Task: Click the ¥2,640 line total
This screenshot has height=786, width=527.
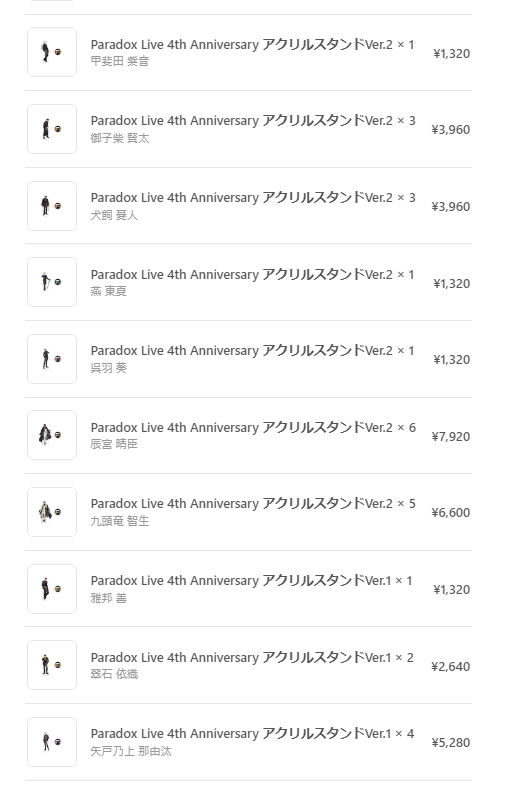Action: coord(451,667)
